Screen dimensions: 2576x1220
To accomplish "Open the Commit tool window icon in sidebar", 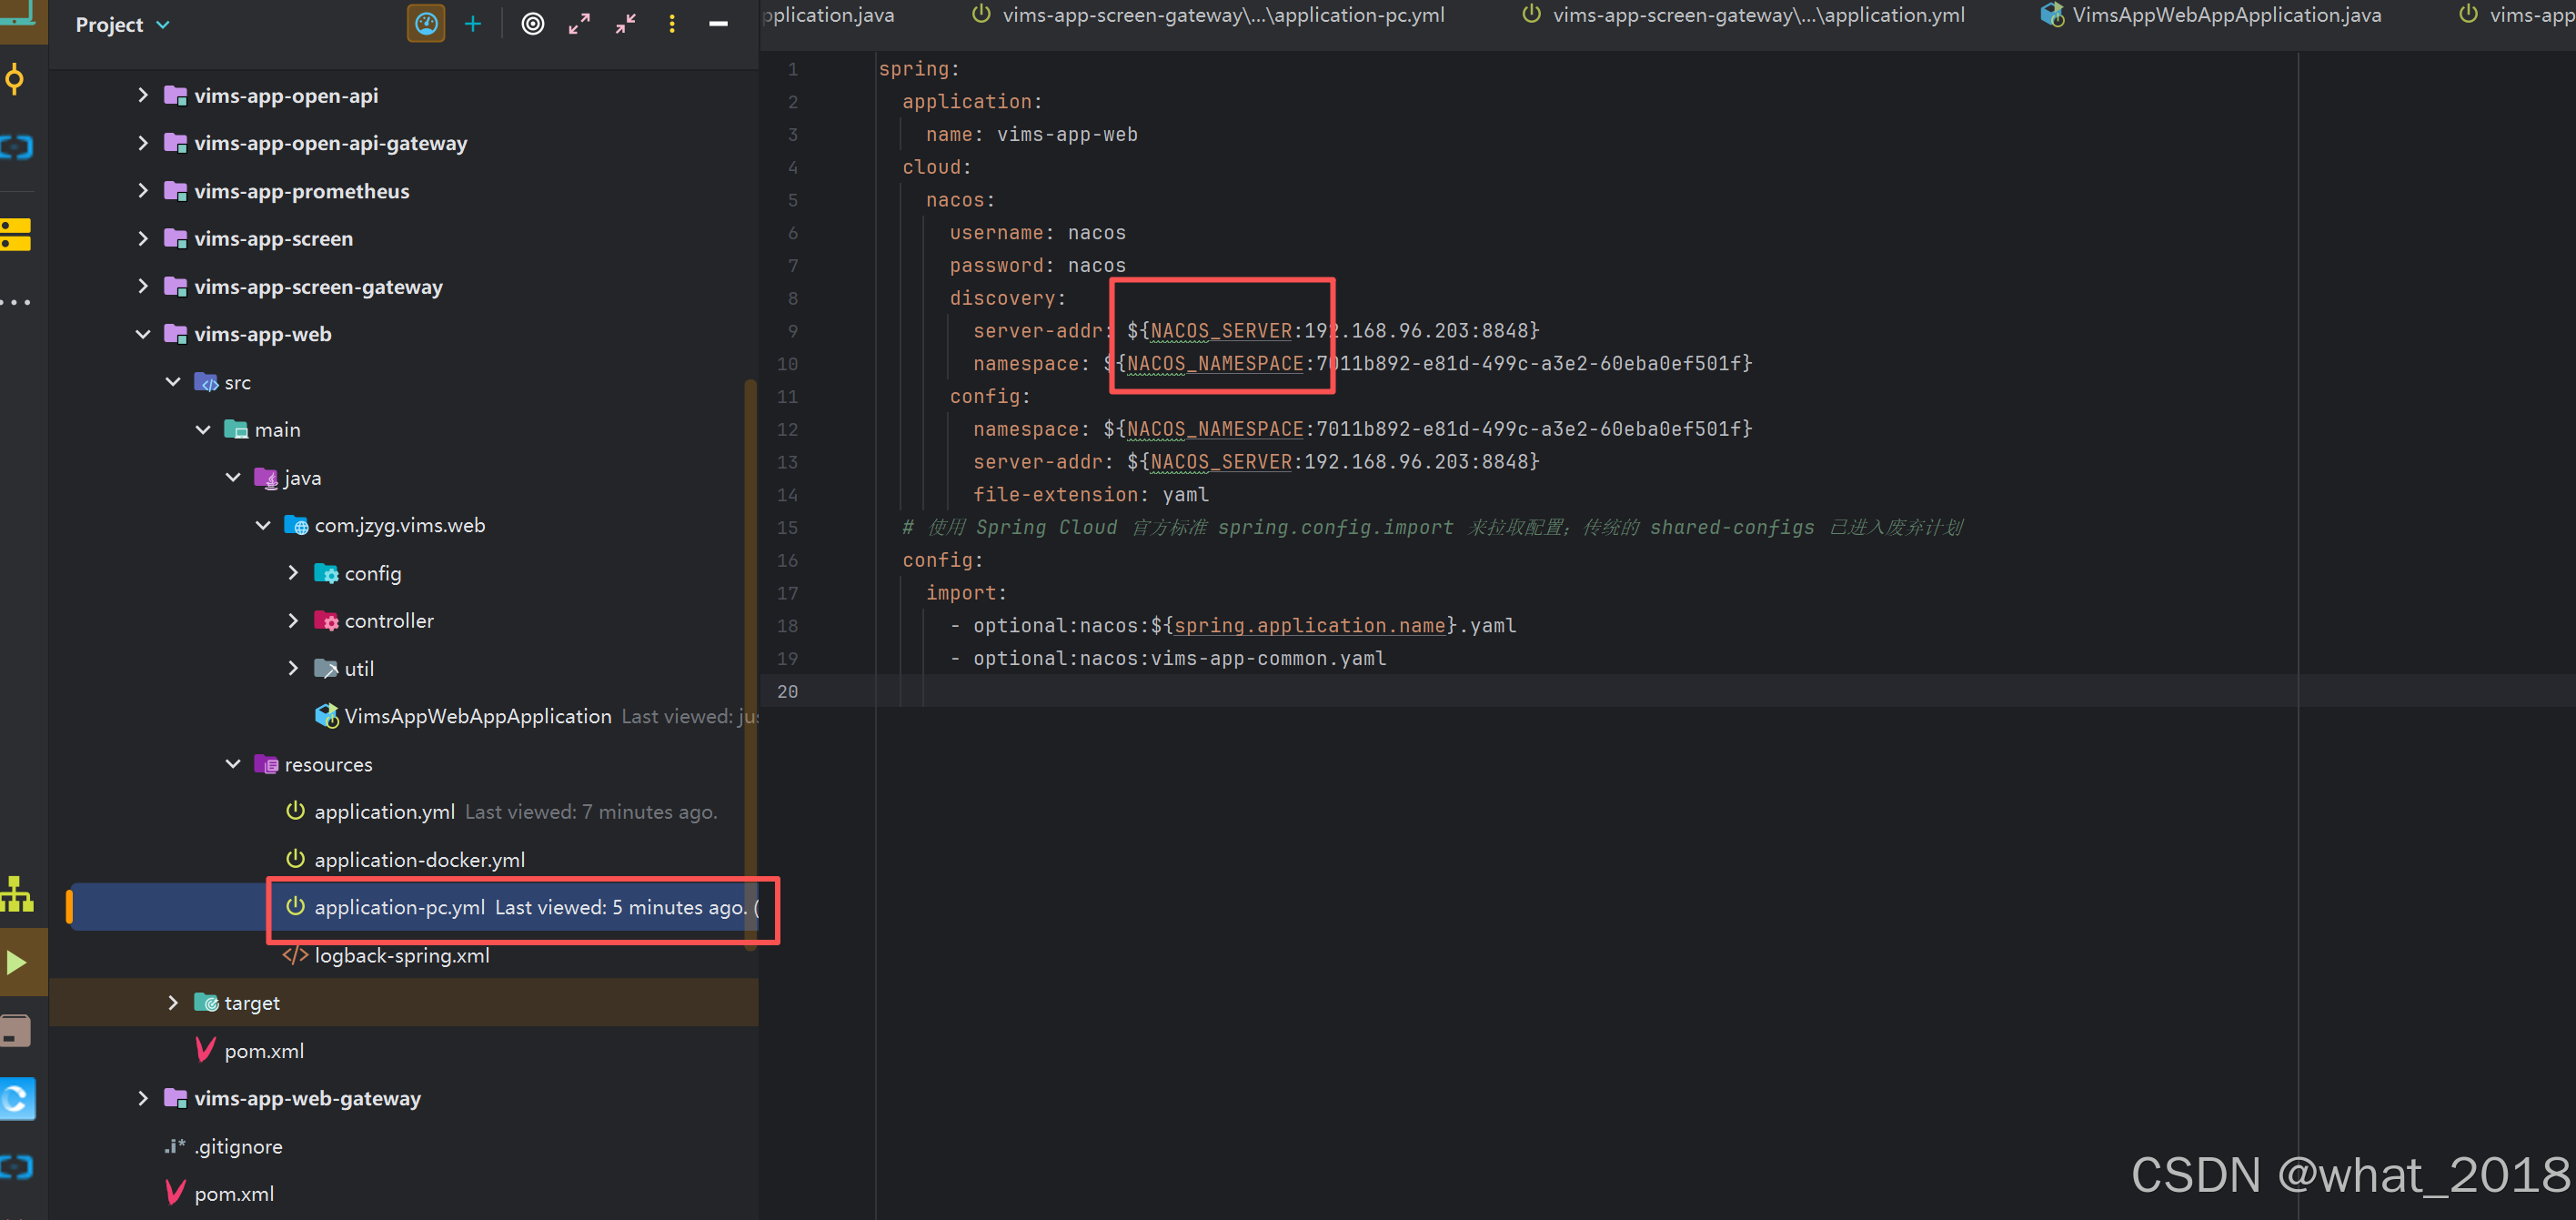I will tap(15, 80).
